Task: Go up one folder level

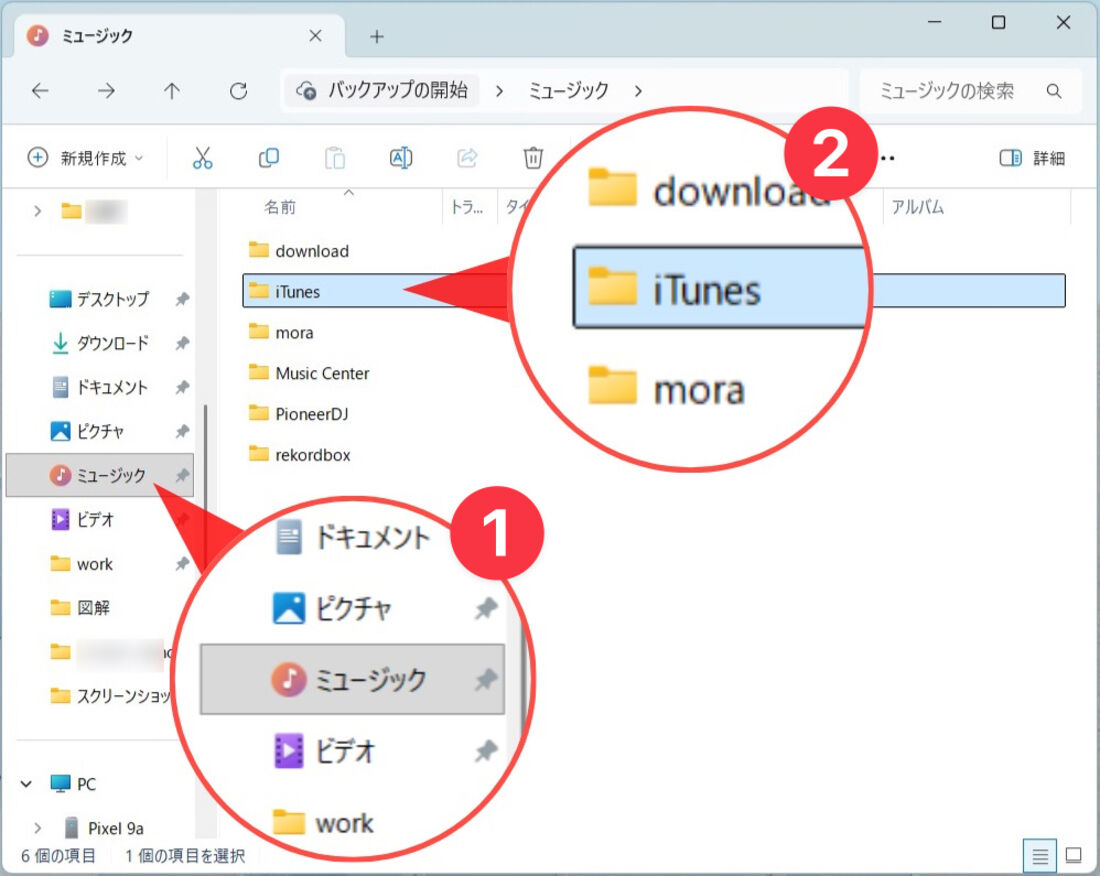Action: [172, 90]
